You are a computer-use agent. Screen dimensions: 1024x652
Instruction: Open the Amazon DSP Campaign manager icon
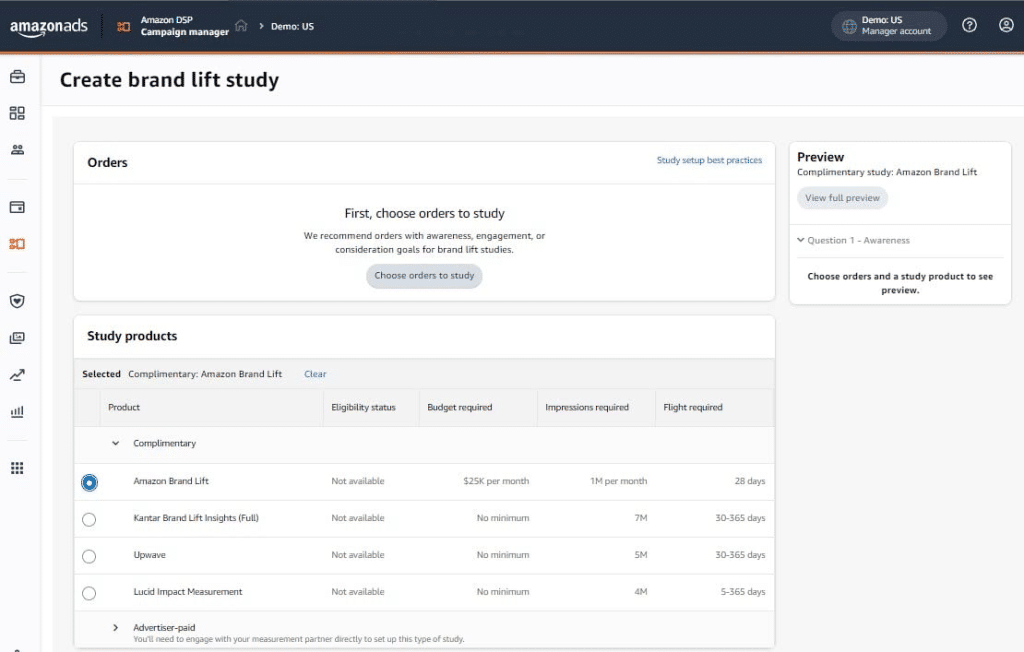click(x=123, y=27)
